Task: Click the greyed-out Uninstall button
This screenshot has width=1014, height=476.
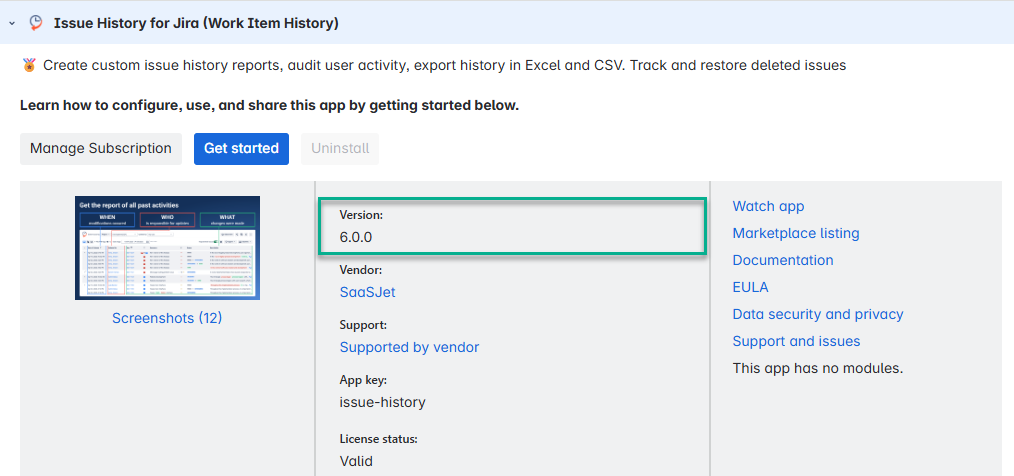Action: click(340, 148)
